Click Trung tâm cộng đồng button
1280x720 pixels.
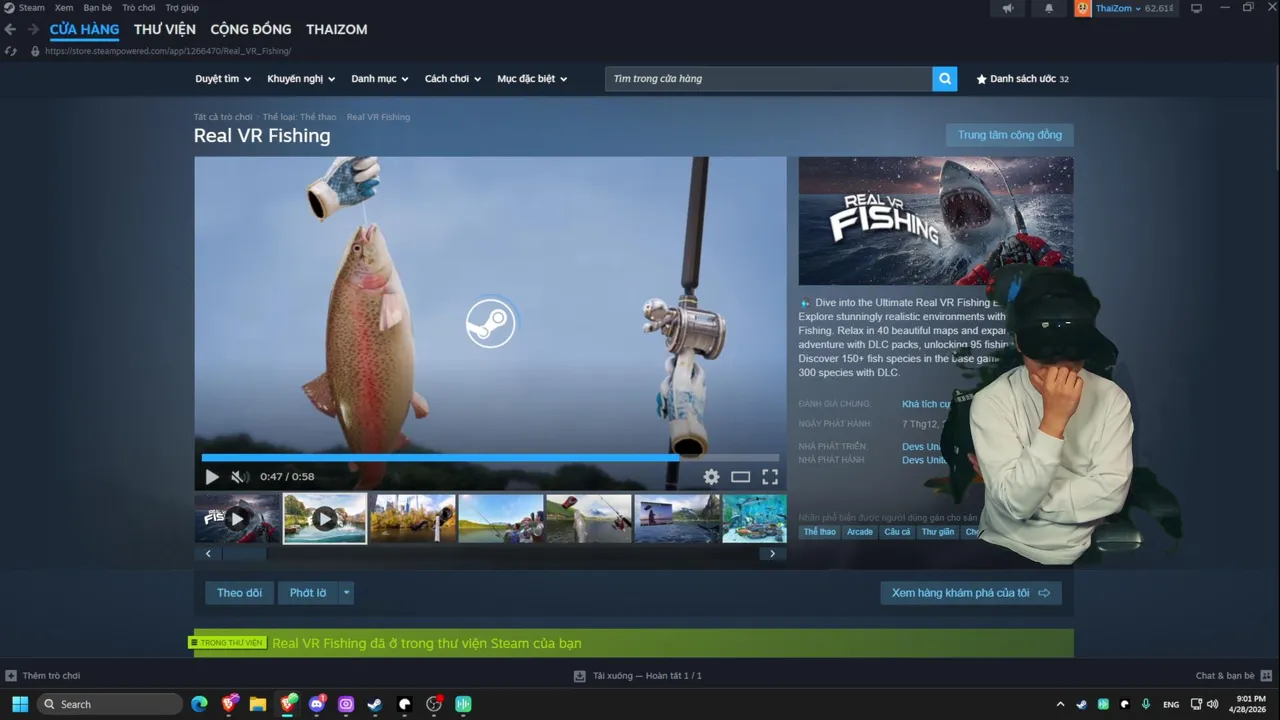tap(1010, 135)
